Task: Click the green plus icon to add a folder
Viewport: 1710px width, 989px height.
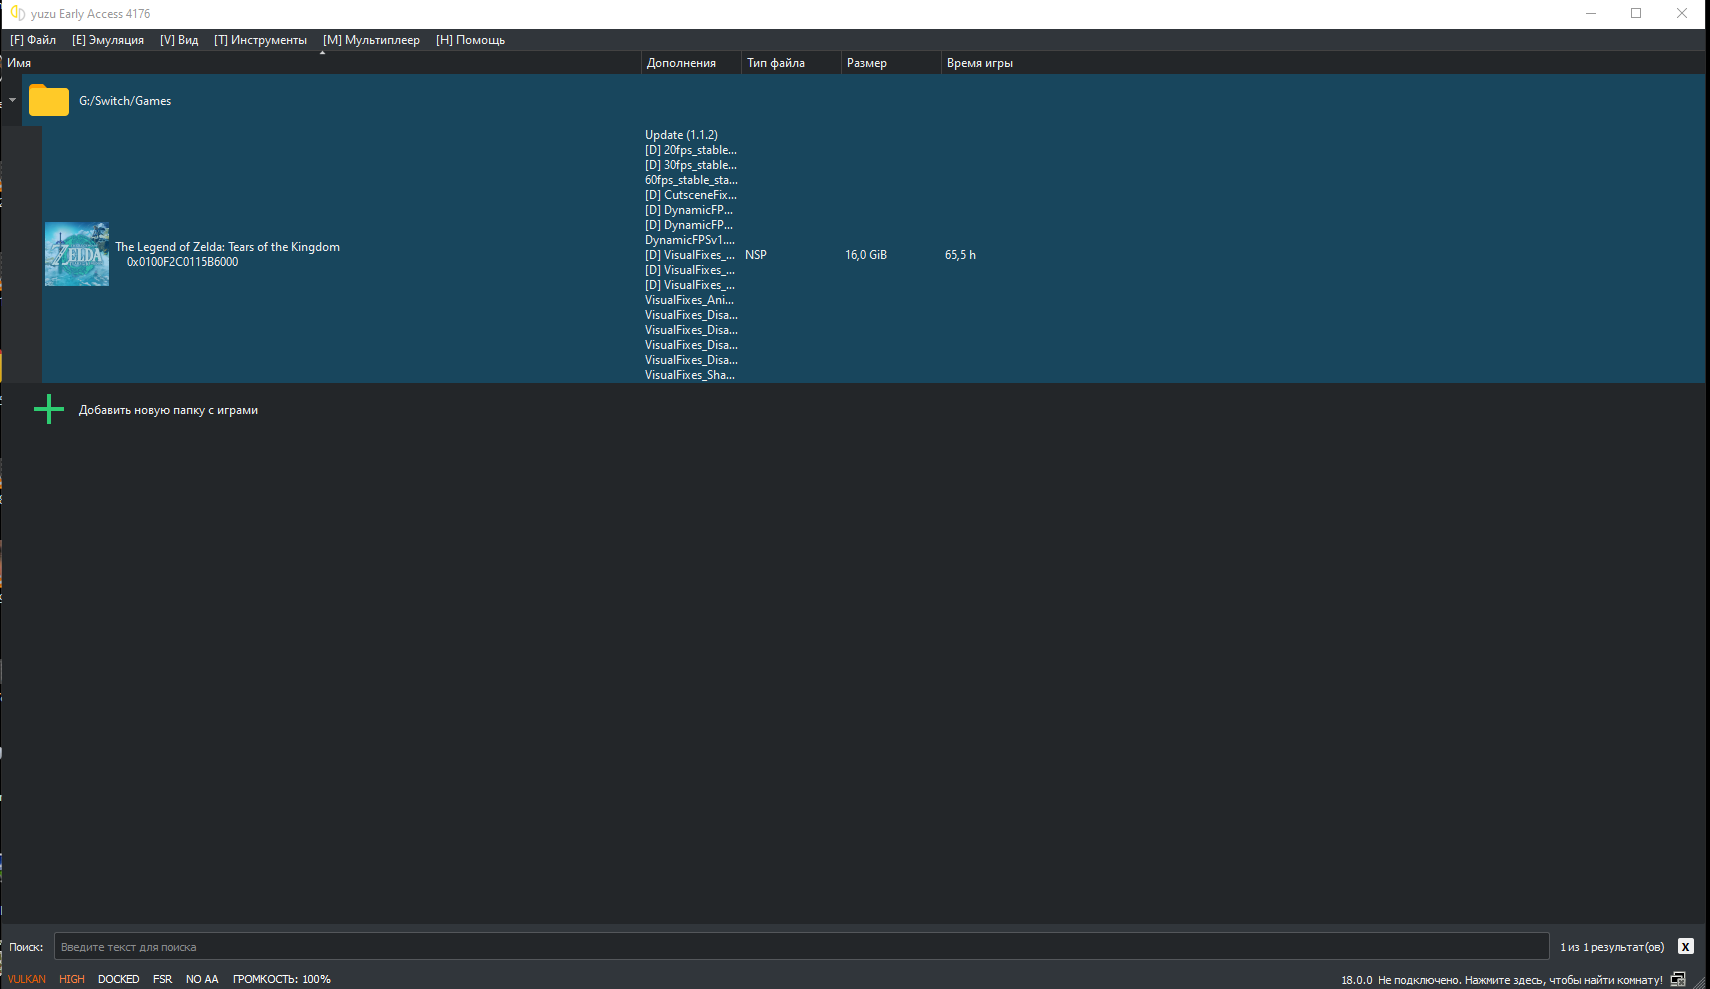Action: [x=49, y=409]
